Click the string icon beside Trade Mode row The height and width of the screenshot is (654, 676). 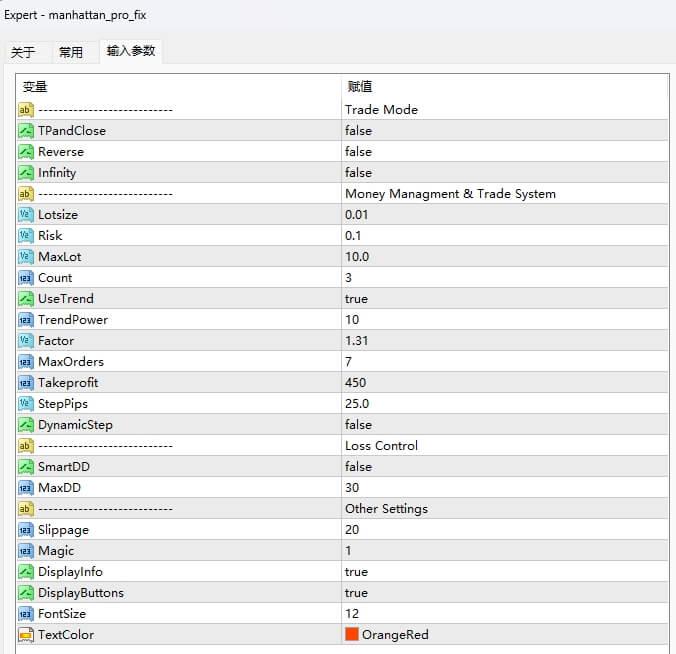coord(26,110)
